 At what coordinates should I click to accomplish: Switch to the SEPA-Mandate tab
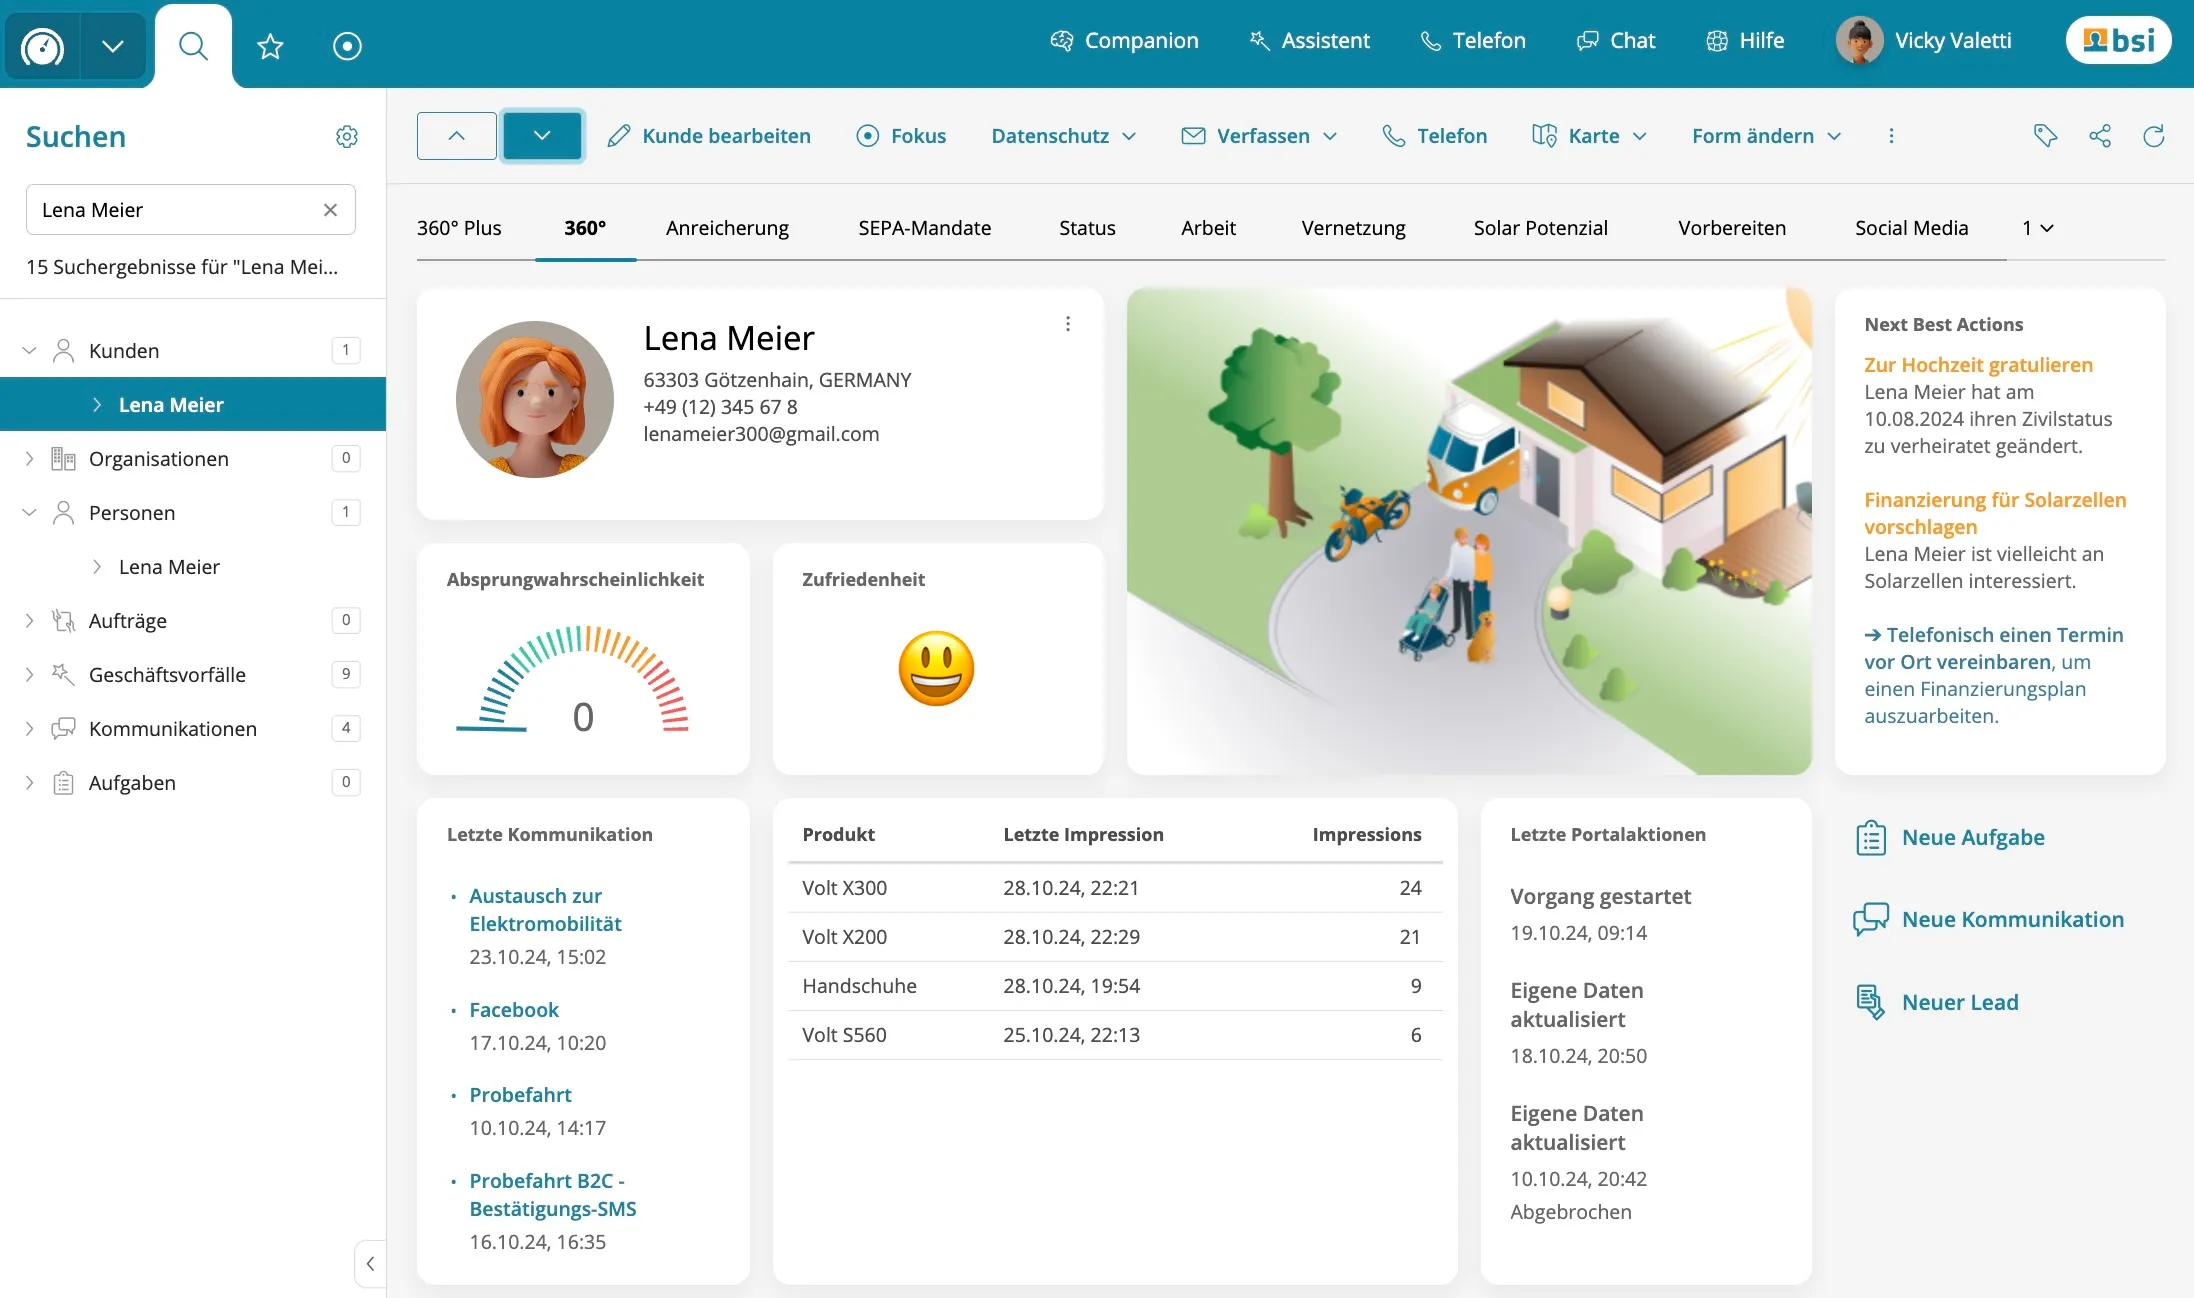(924, 228)
